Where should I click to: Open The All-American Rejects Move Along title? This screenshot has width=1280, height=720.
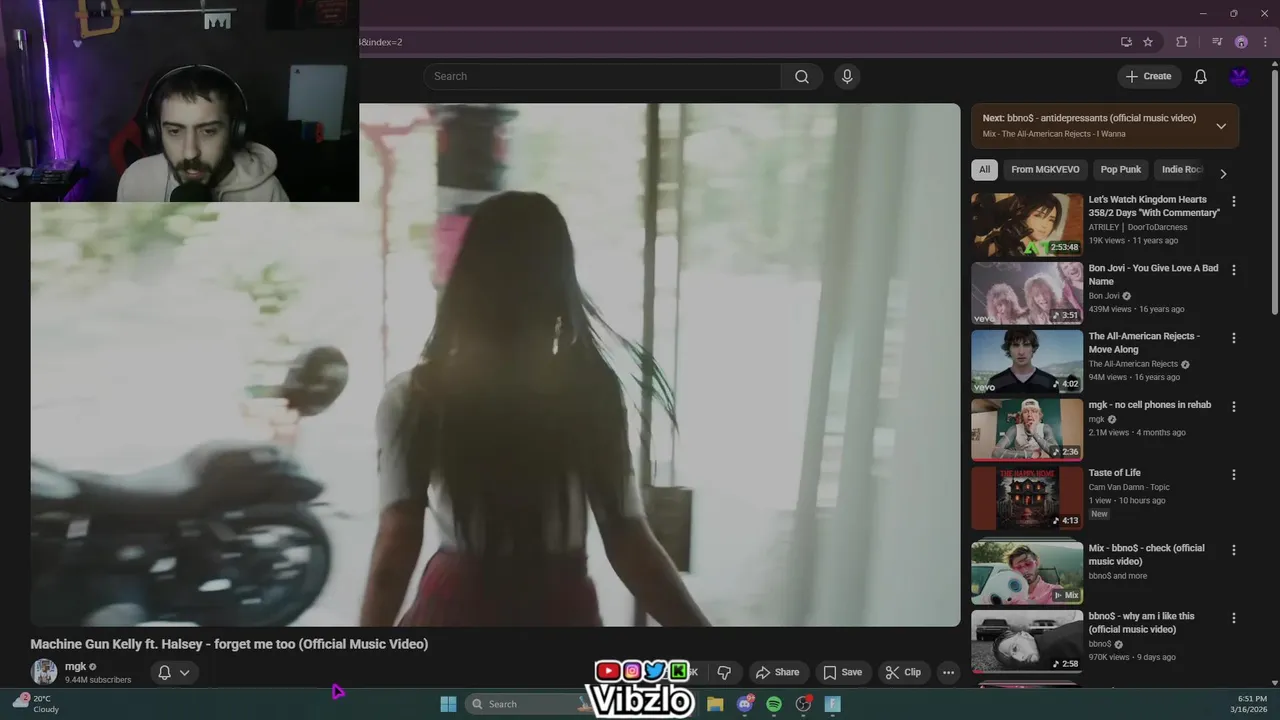click(x=1144, y=343)
